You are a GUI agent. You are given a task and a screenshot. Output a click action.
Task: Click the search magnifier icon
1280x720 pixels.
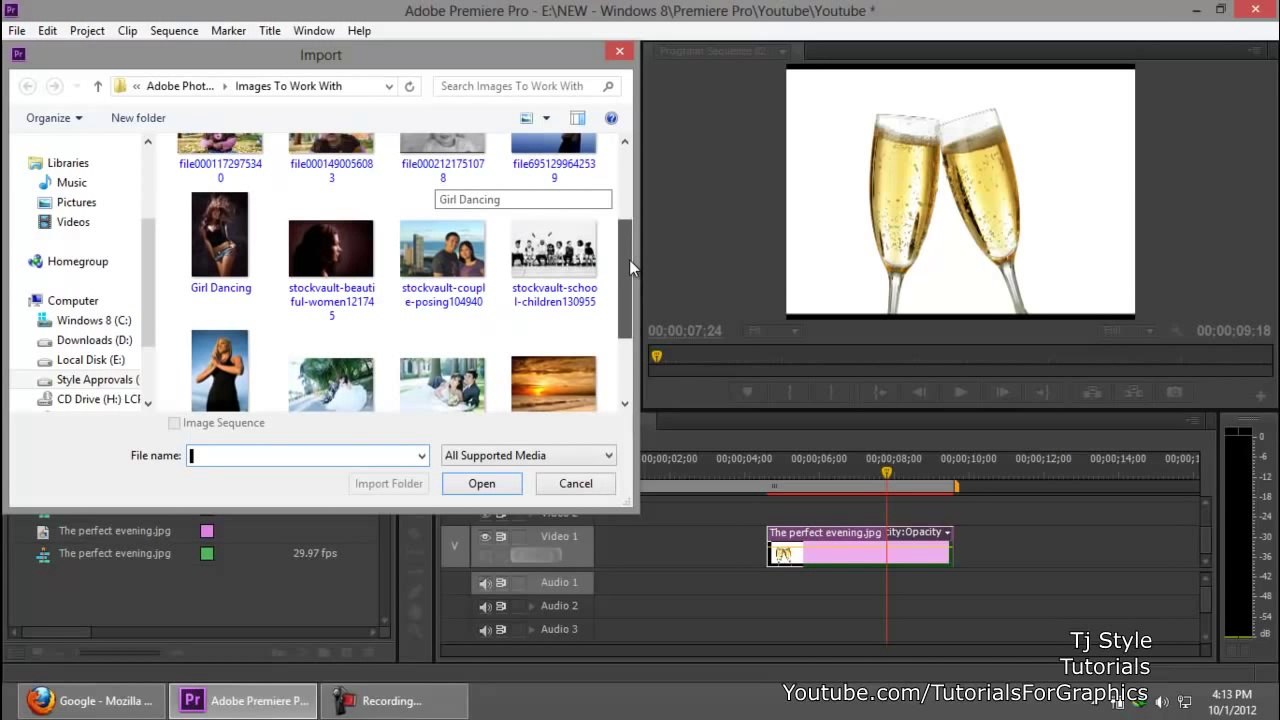pyautogui.click(x=607, y=86)
